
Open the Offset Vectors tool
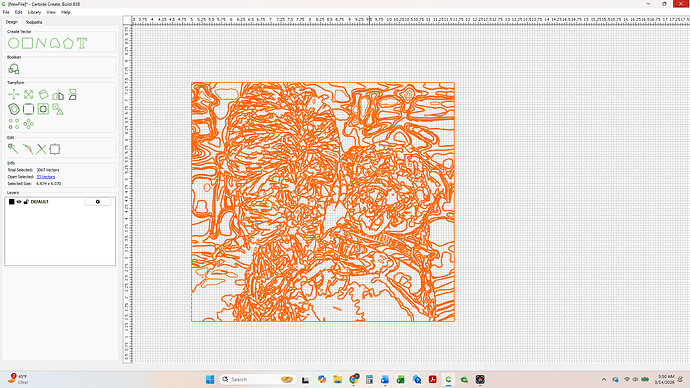coord(14,109)
